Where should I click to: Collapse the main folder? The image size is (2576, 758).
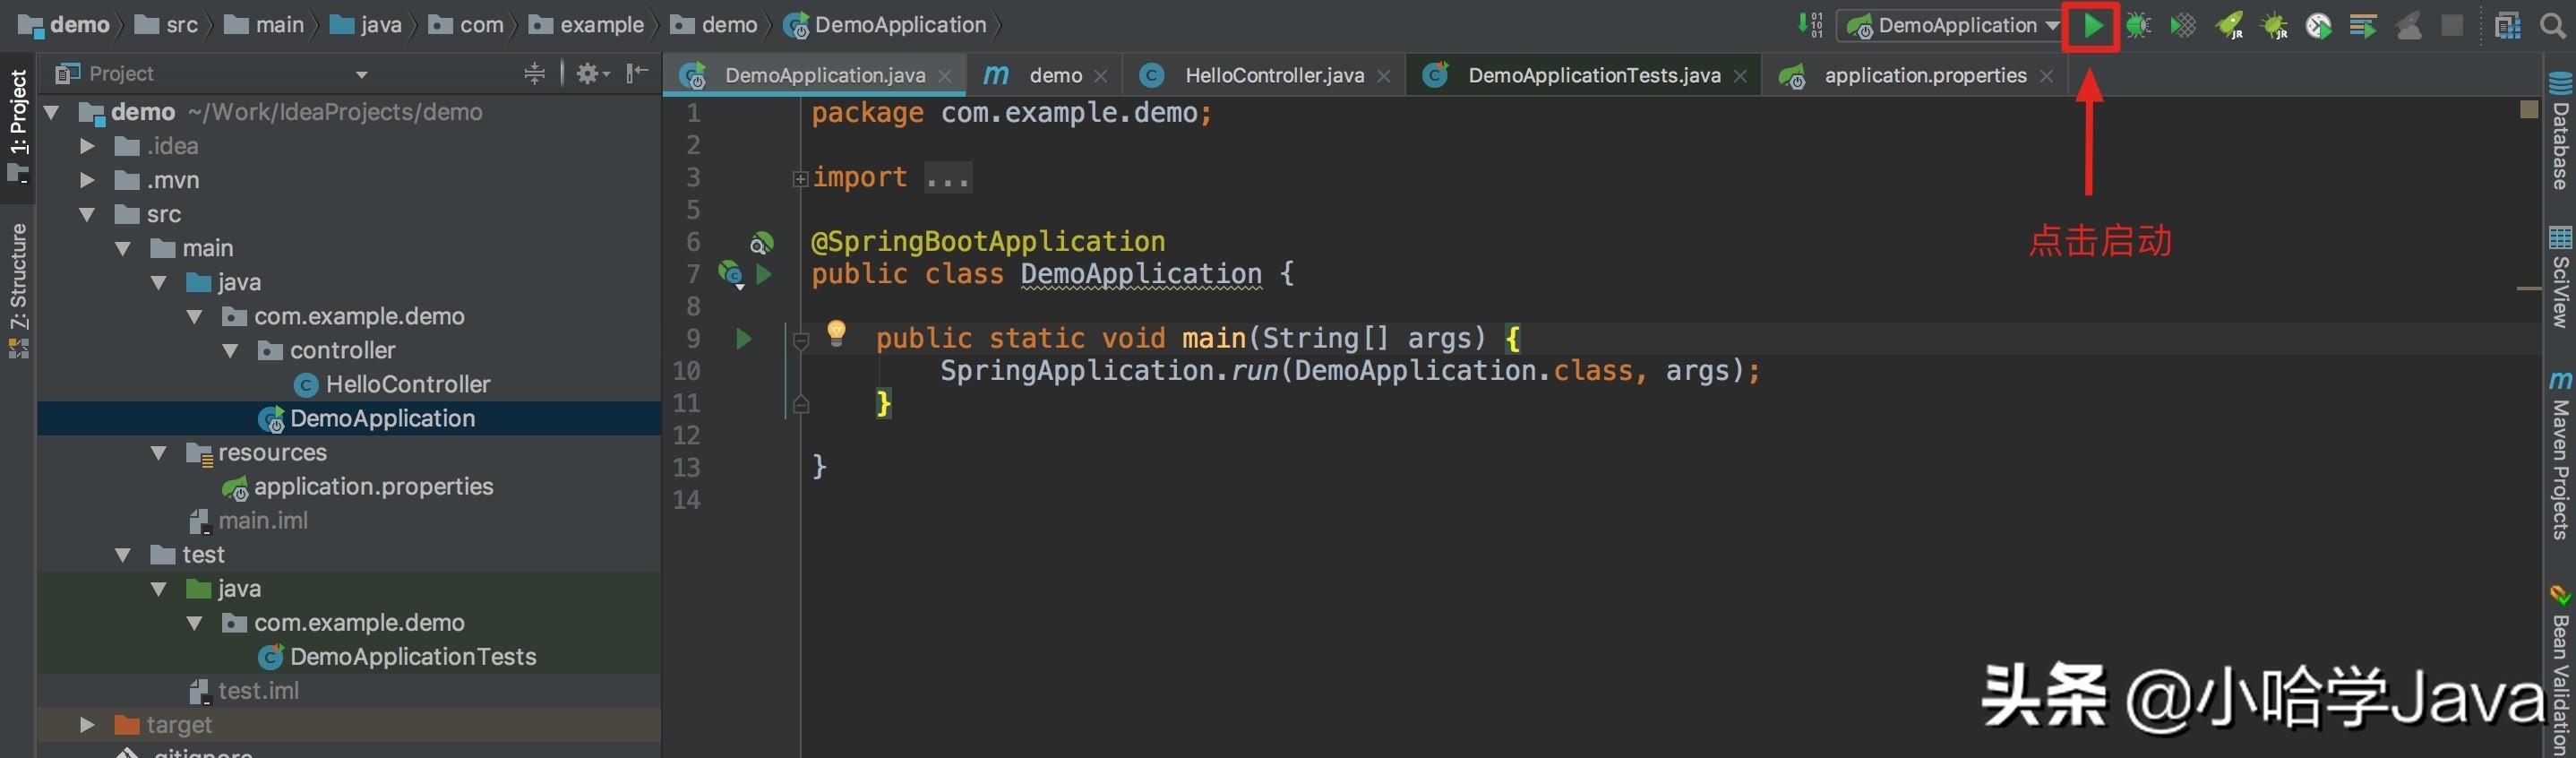coord(123,248)
